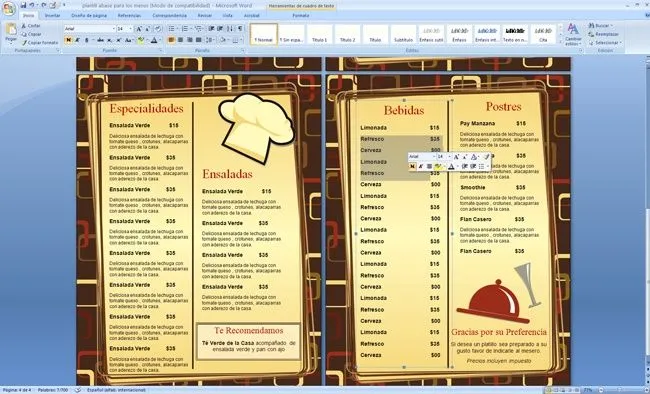Switch to Diseño de página tab

pos(89,15)
